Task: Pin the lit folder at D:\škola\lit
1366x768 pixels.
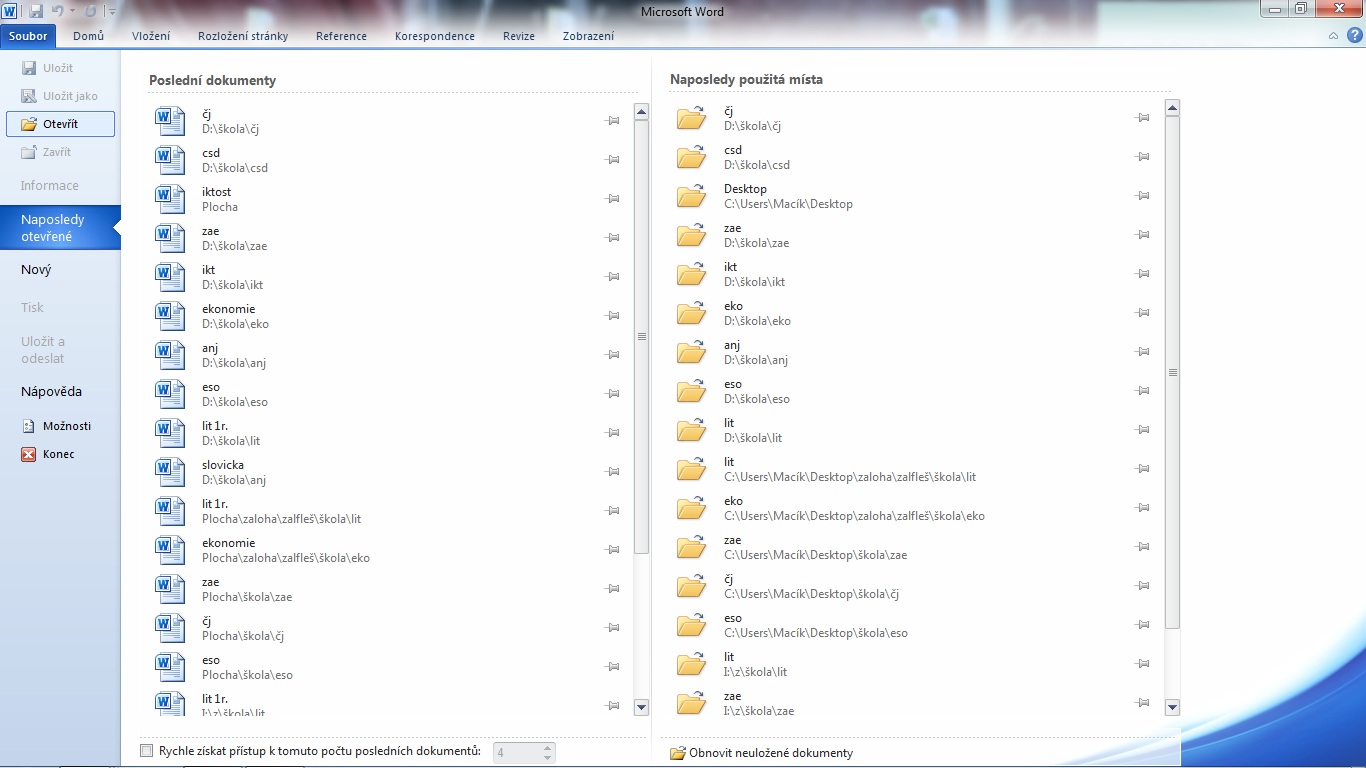Action: click(1142, 430)
